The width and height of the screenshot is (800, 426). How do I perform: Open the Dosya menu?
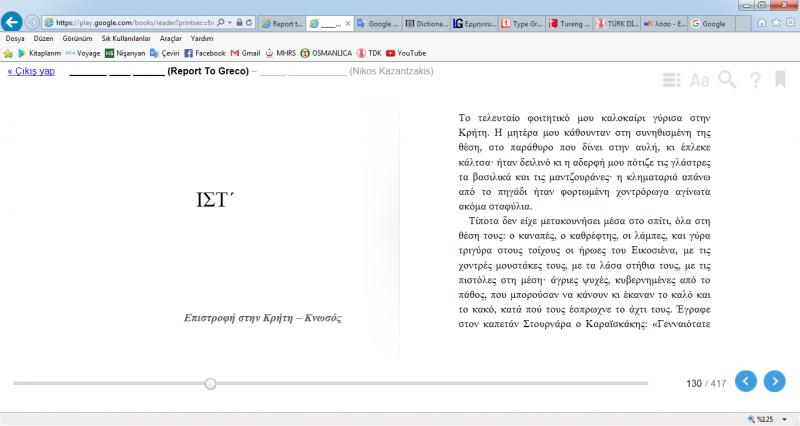coord(15,39)
